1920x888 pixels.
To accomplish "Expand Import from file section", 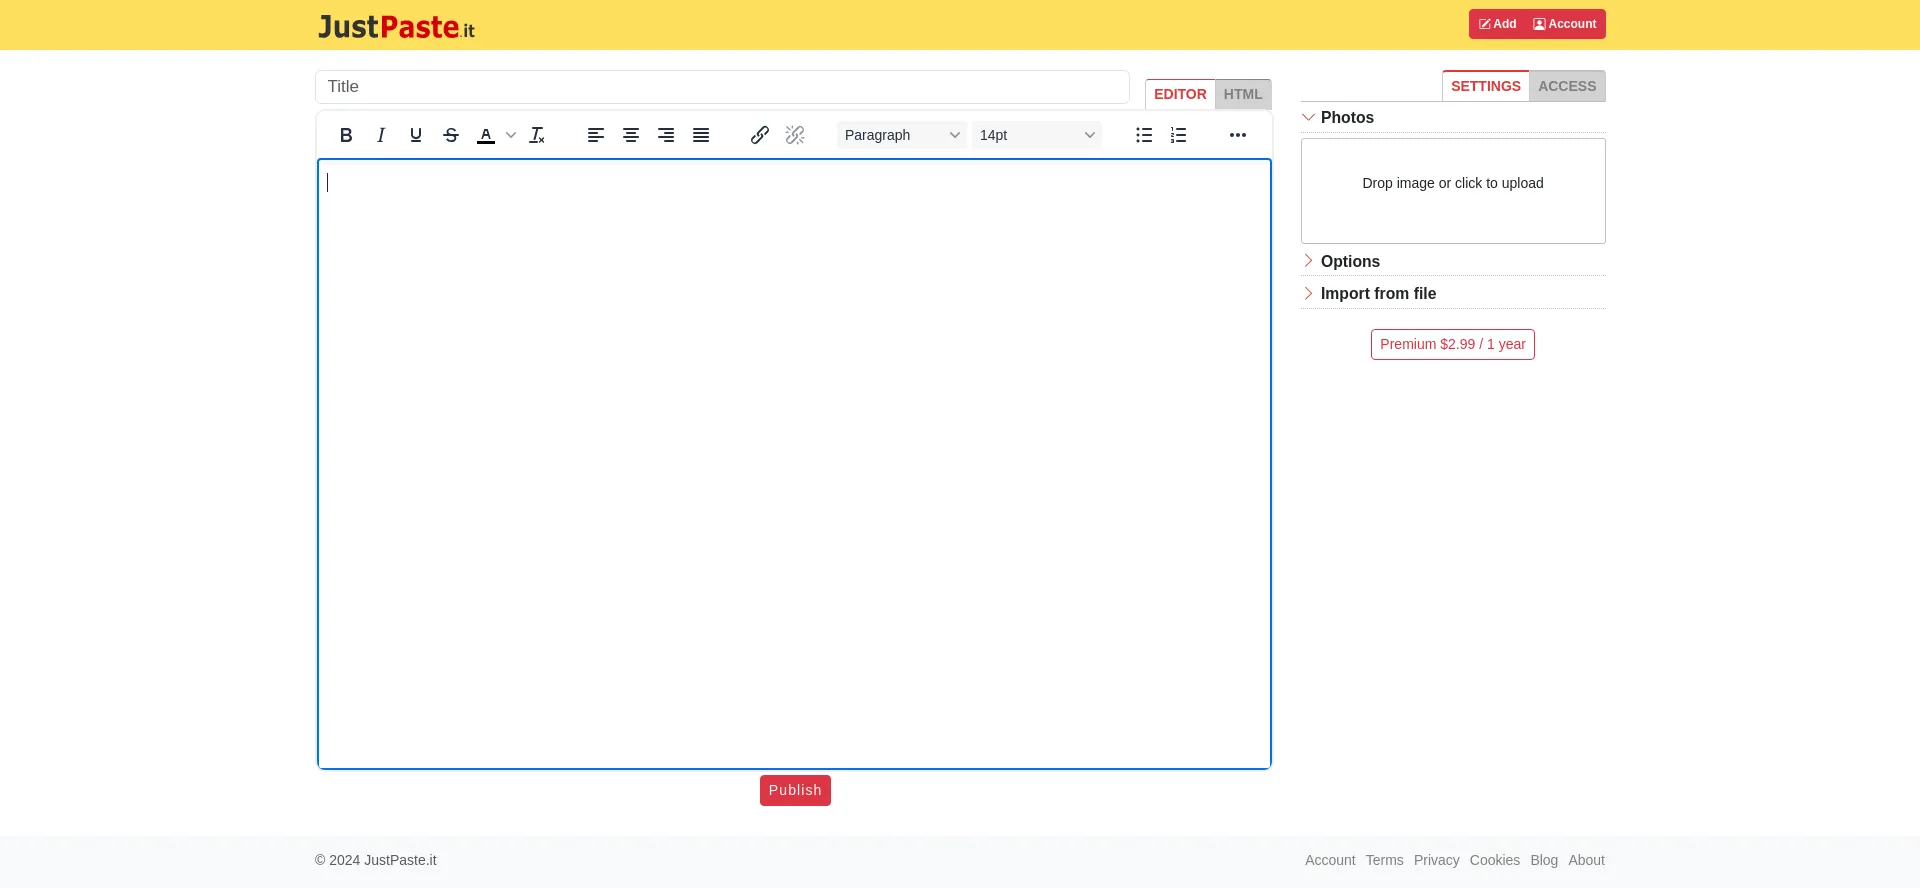I will 1453,293.
